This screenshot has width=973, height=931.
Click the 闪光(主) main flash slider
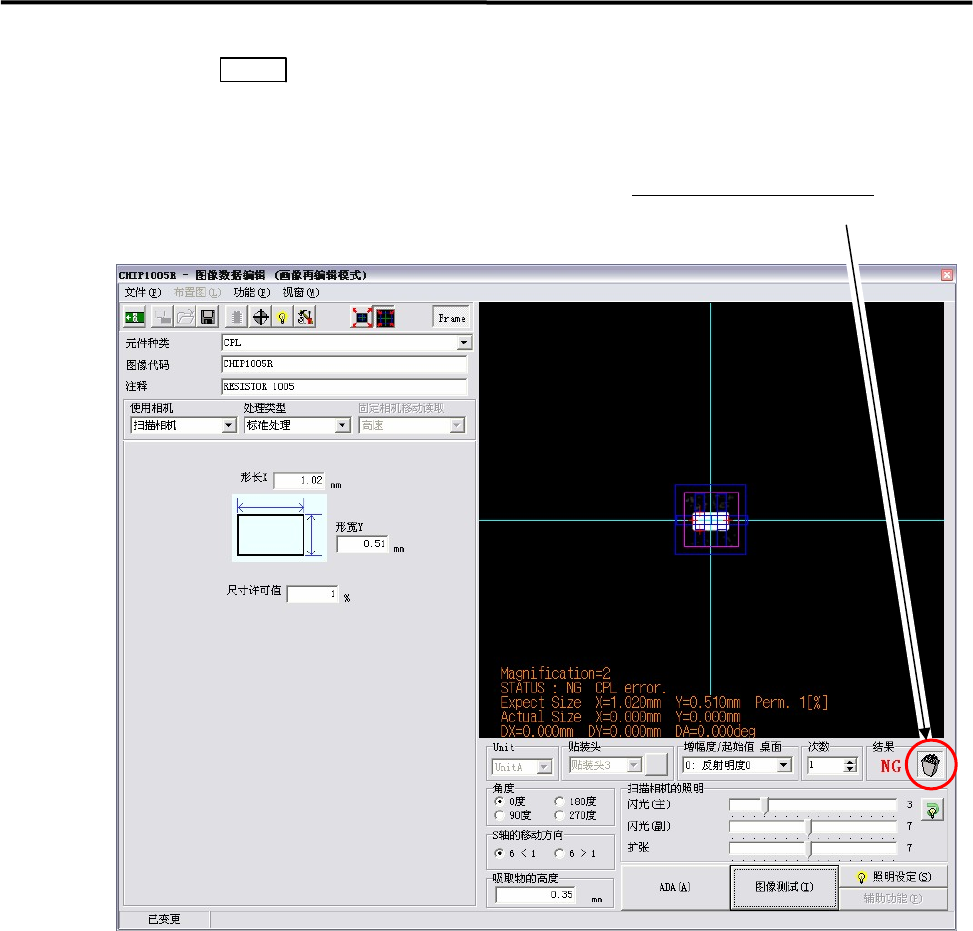(x=765, y=804)
